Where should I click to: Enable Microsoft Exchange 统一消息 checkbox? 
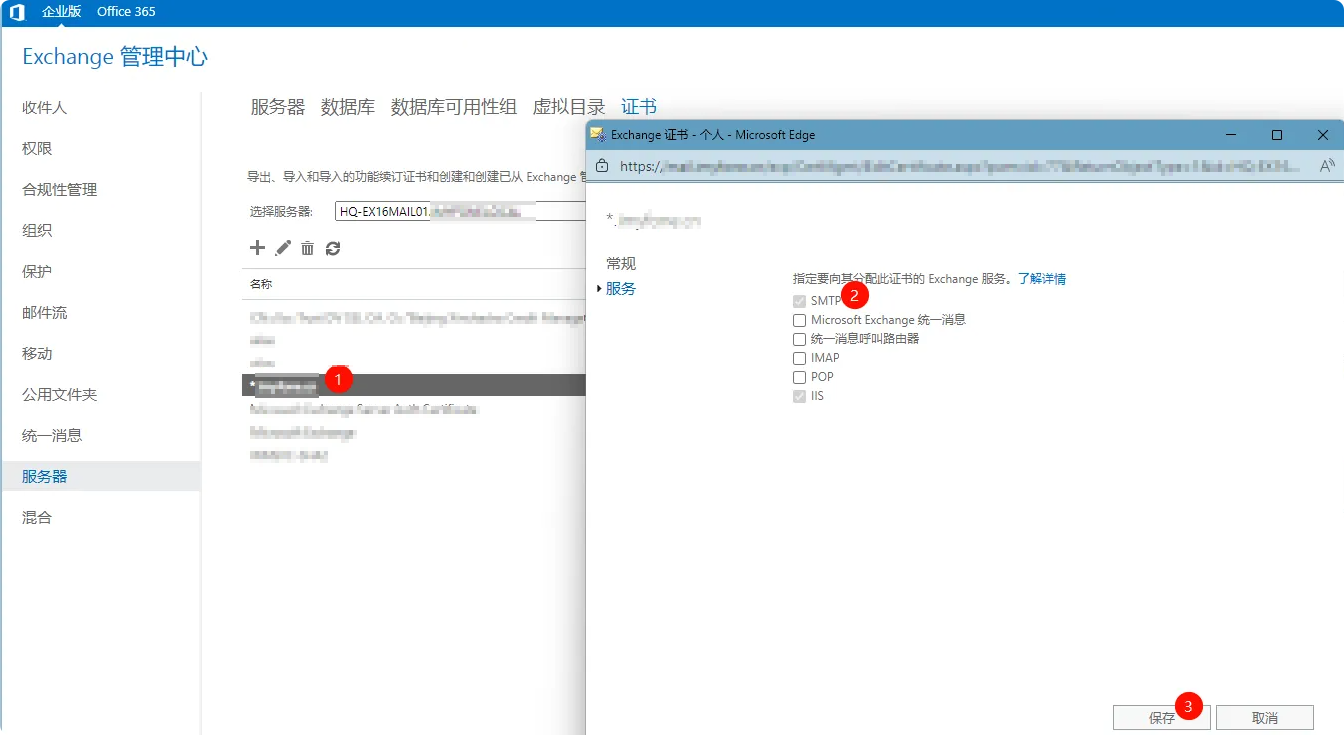(x=799, y=320)
